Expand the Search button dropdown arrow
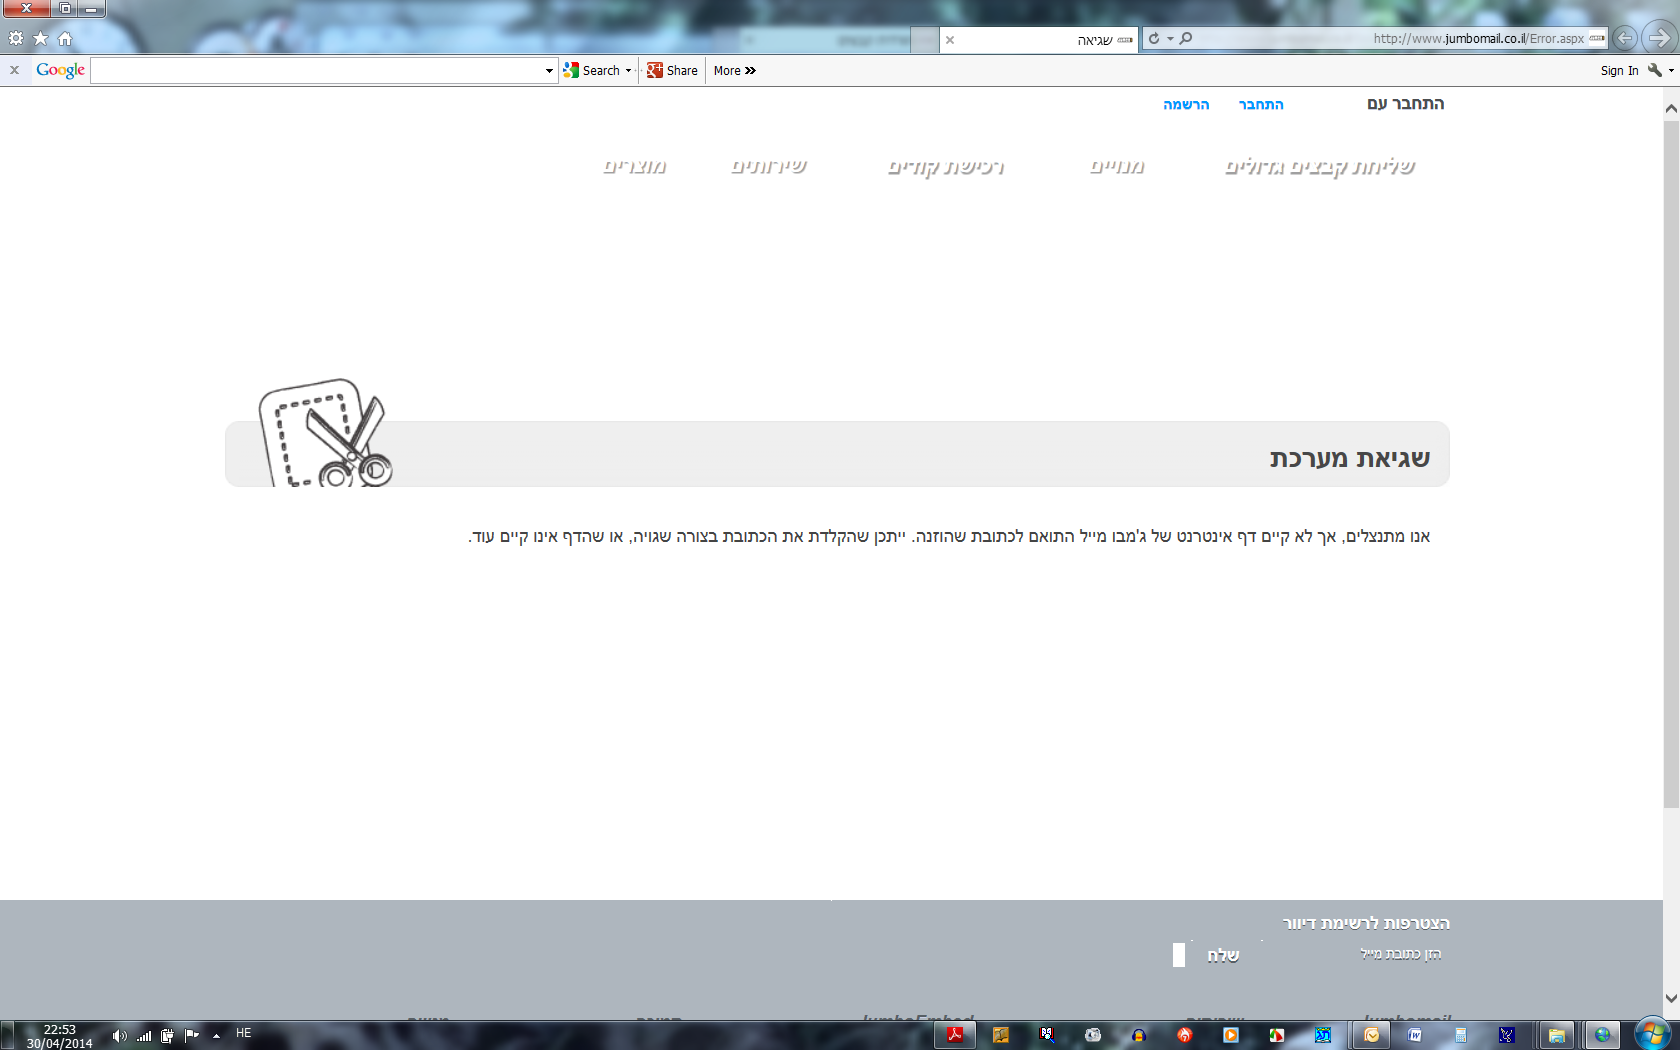This screenshot has width=1680, height=1050. 628,71
